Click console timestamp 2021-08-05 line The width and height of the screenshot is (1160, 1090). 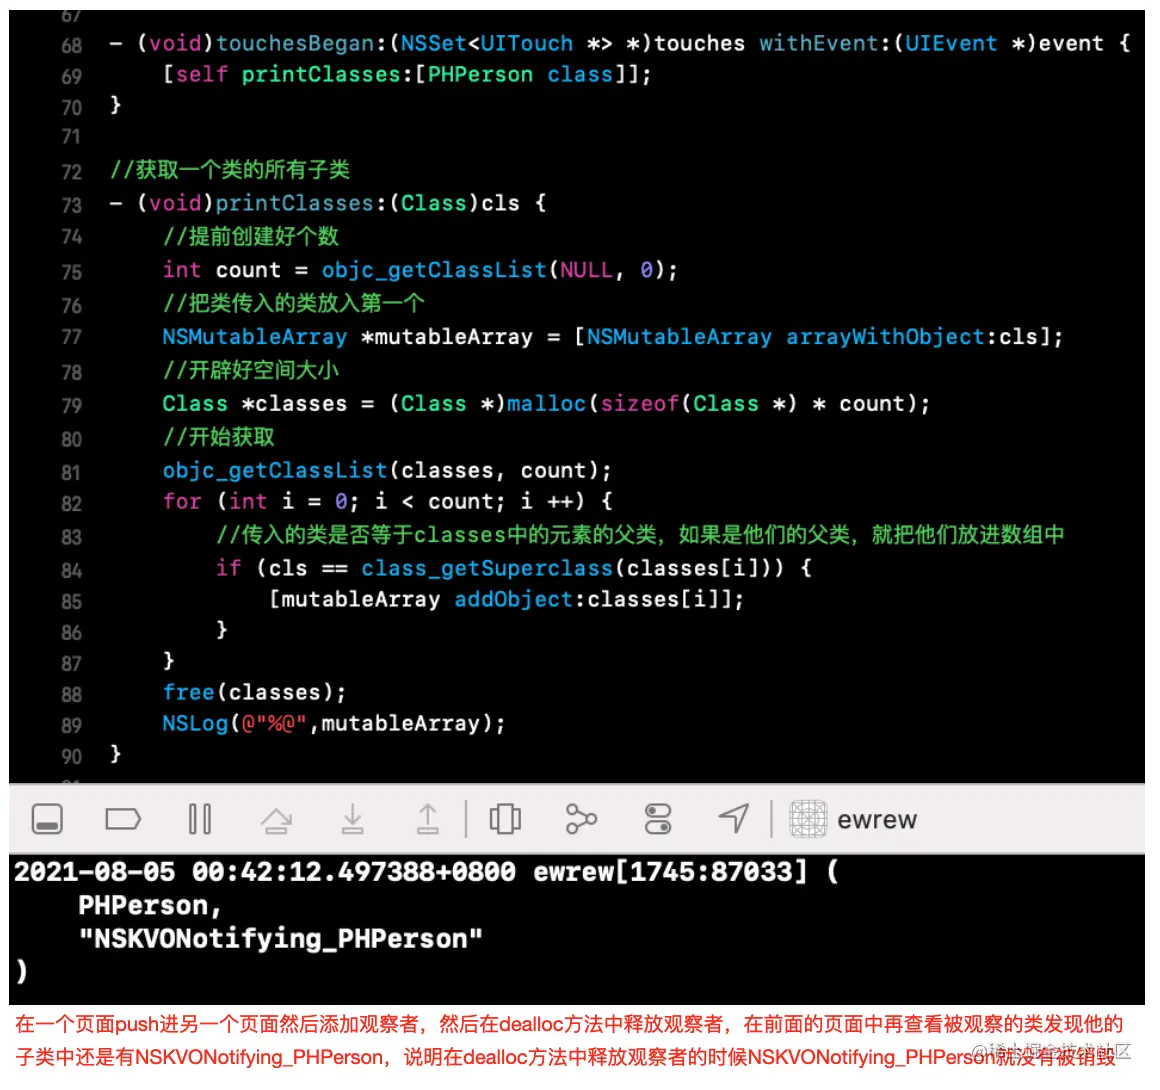(x=426, y=872)
